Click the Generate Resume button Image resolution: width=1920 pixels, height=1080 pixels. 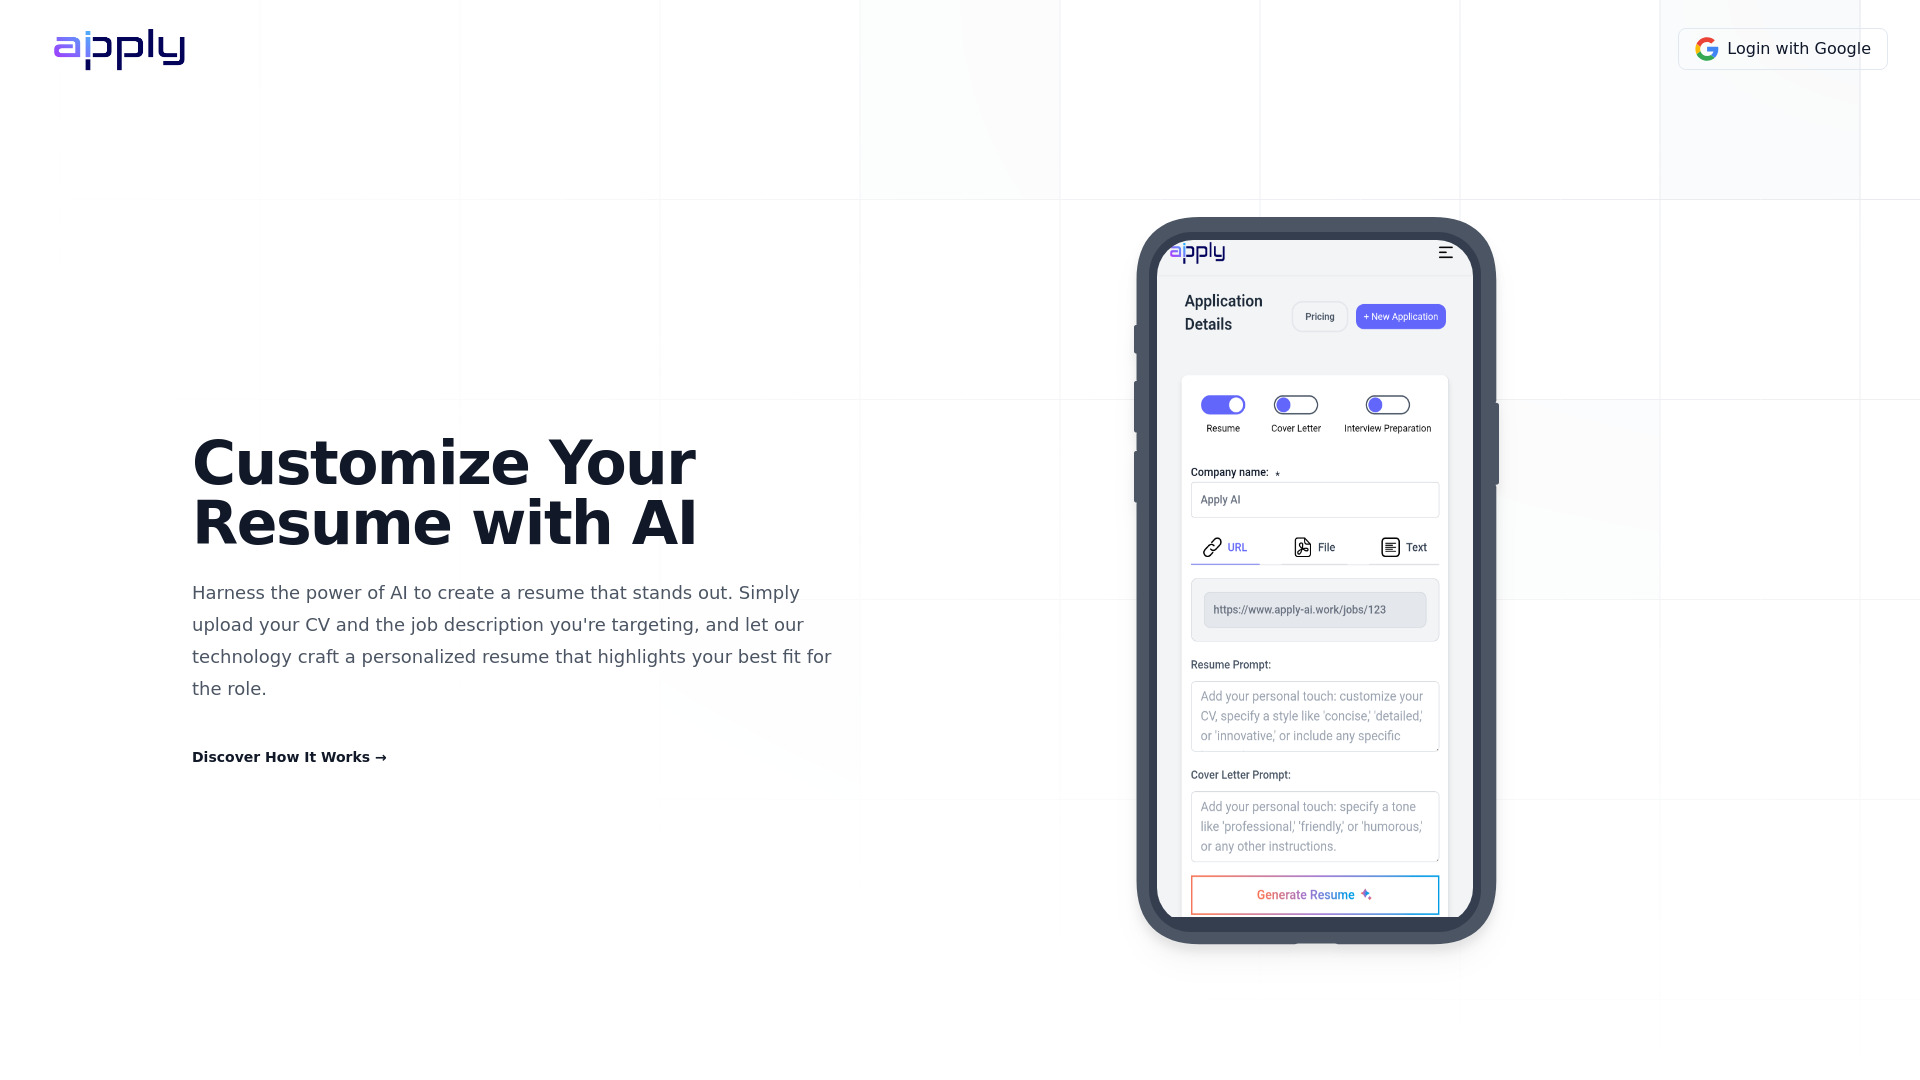click(x=1315, y=894)
